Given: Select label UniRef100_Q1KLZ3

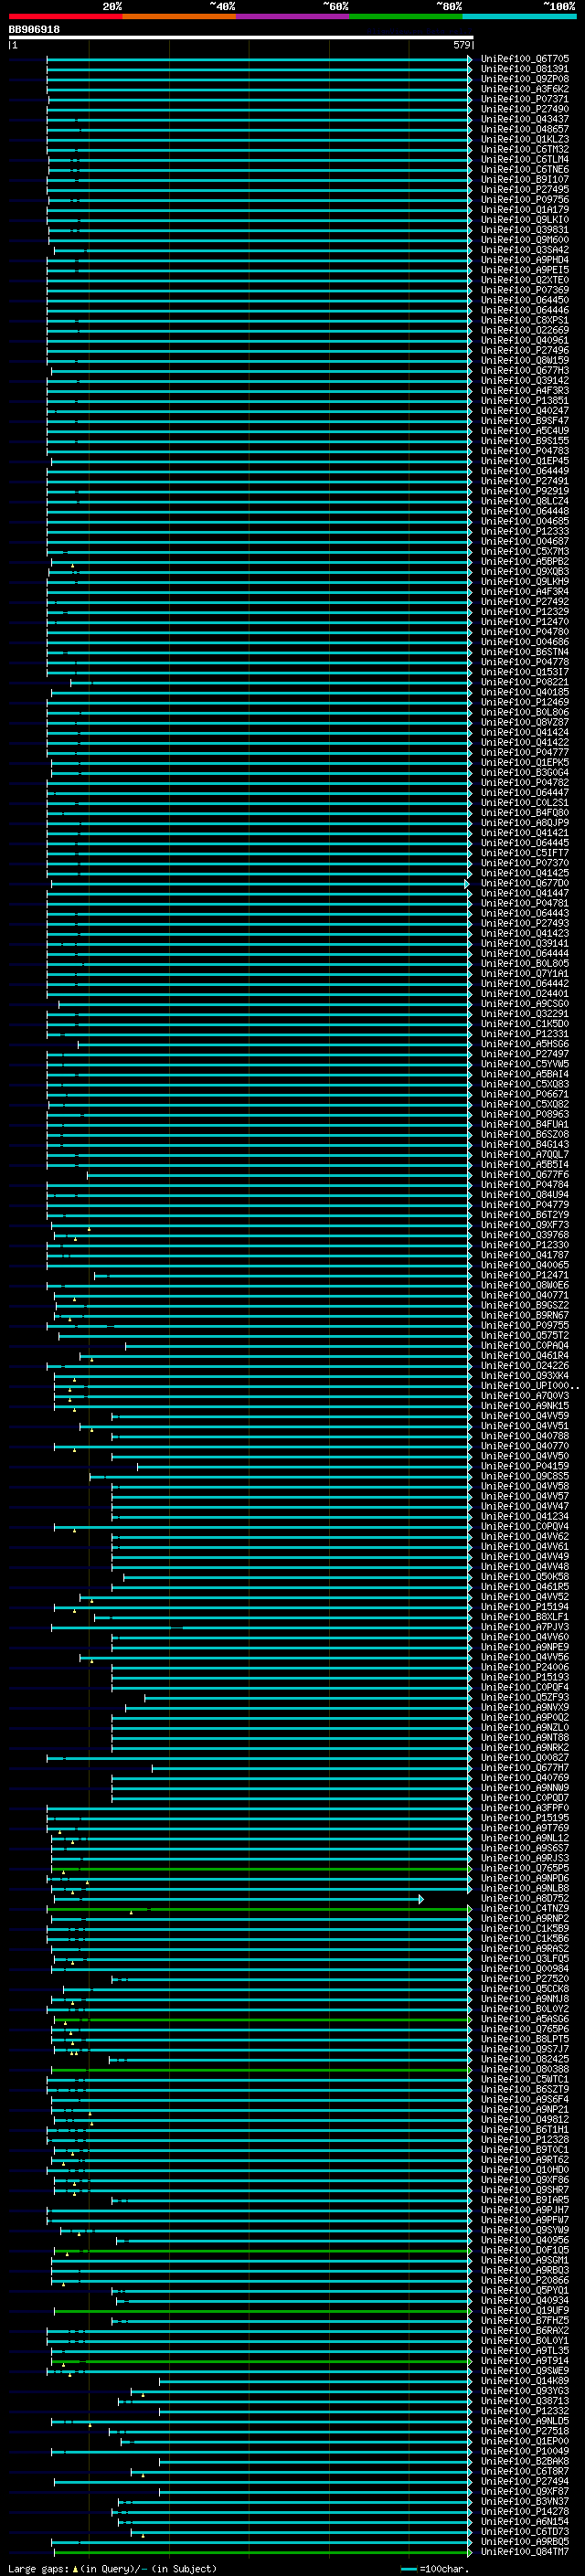Looking at the screenshot, I should click(525, 139).
